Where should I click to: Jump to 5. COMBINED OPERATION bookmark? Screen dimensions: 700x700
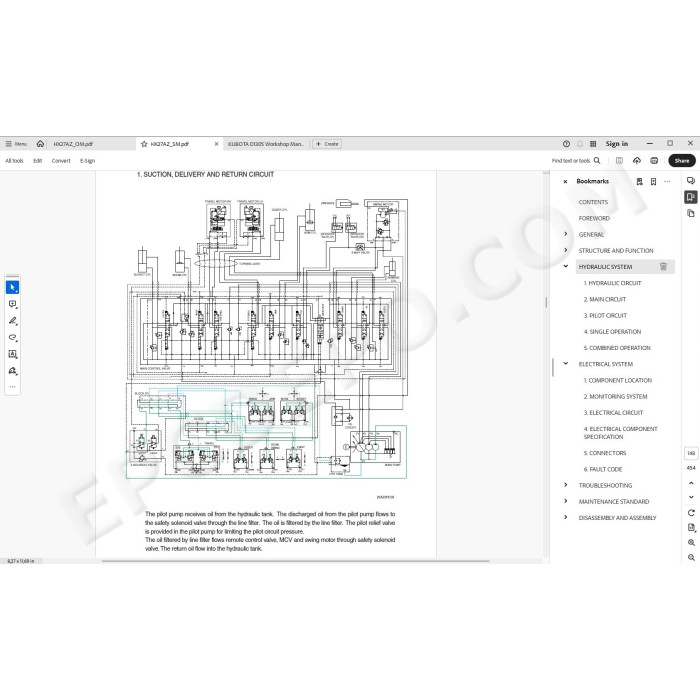pos(617,348)
